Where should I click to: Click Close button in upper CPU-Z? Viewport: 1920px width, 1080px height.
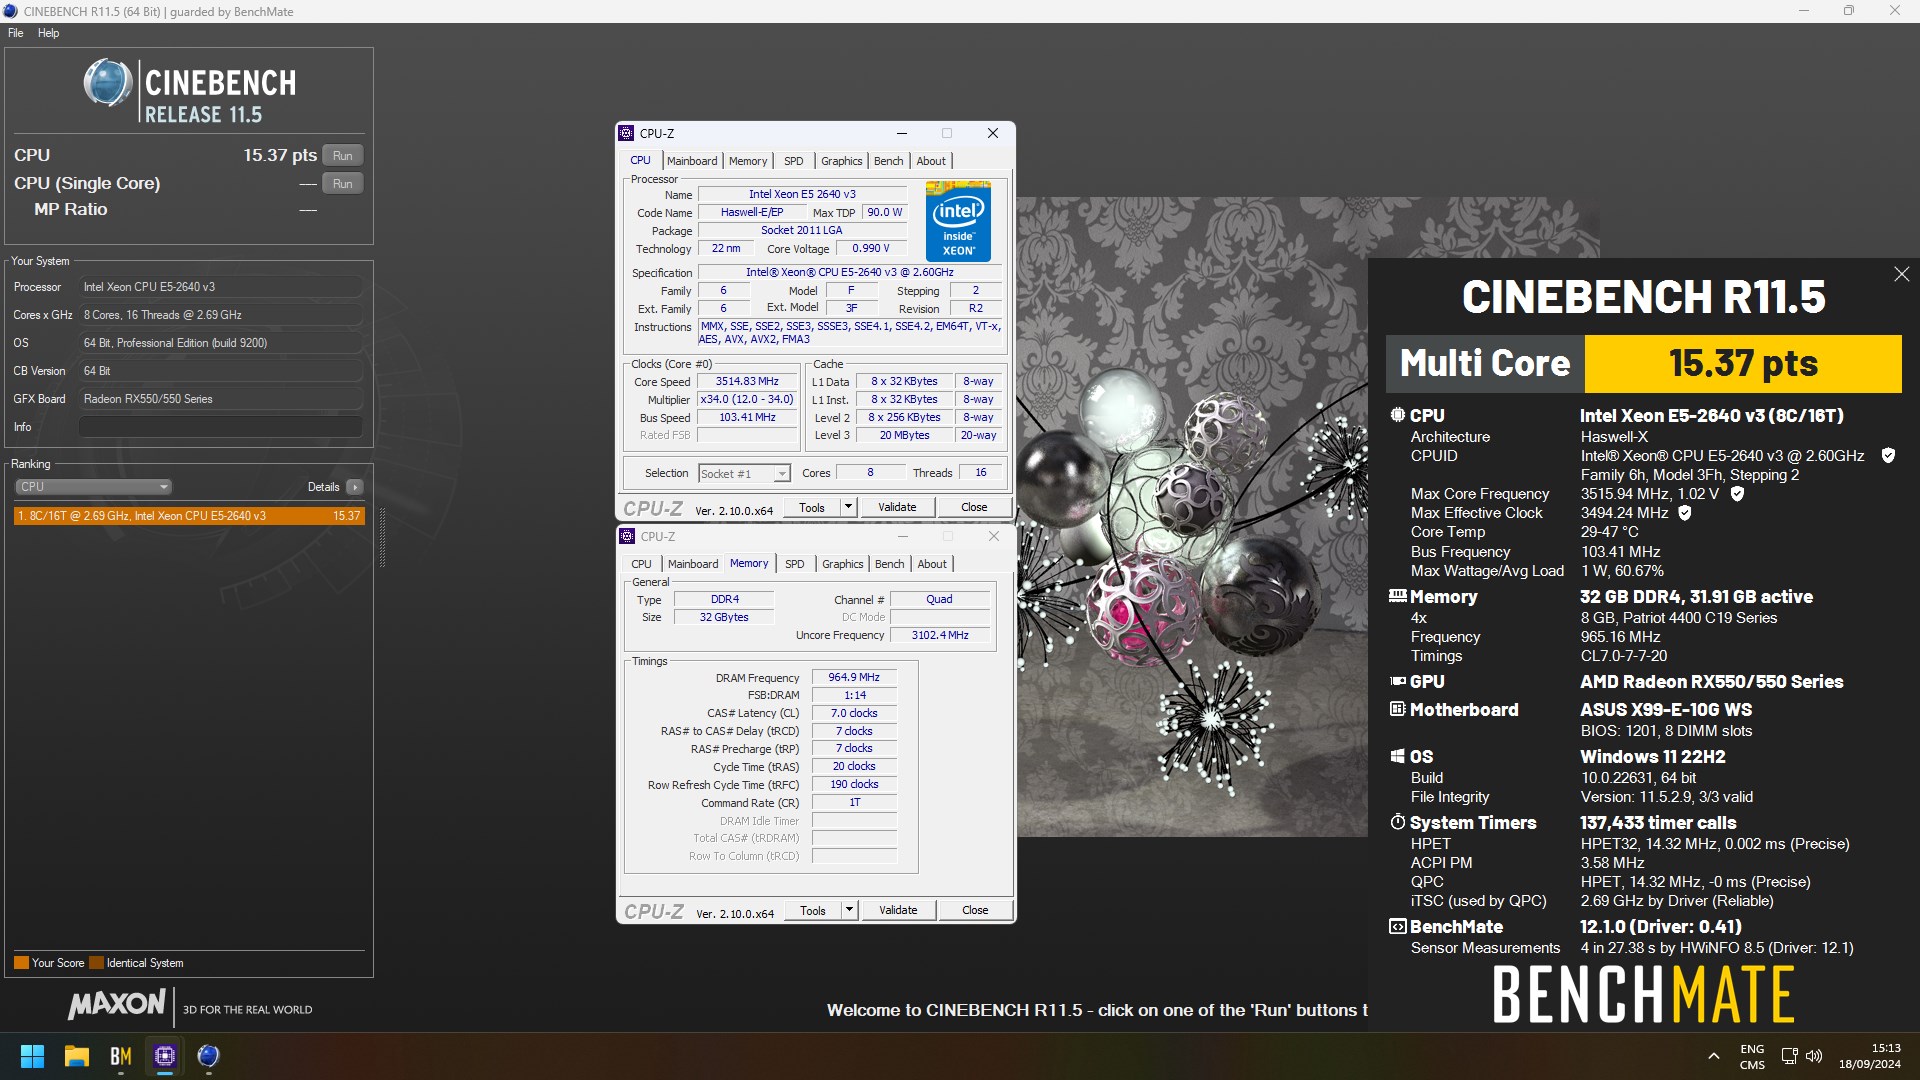coord(974,507)
